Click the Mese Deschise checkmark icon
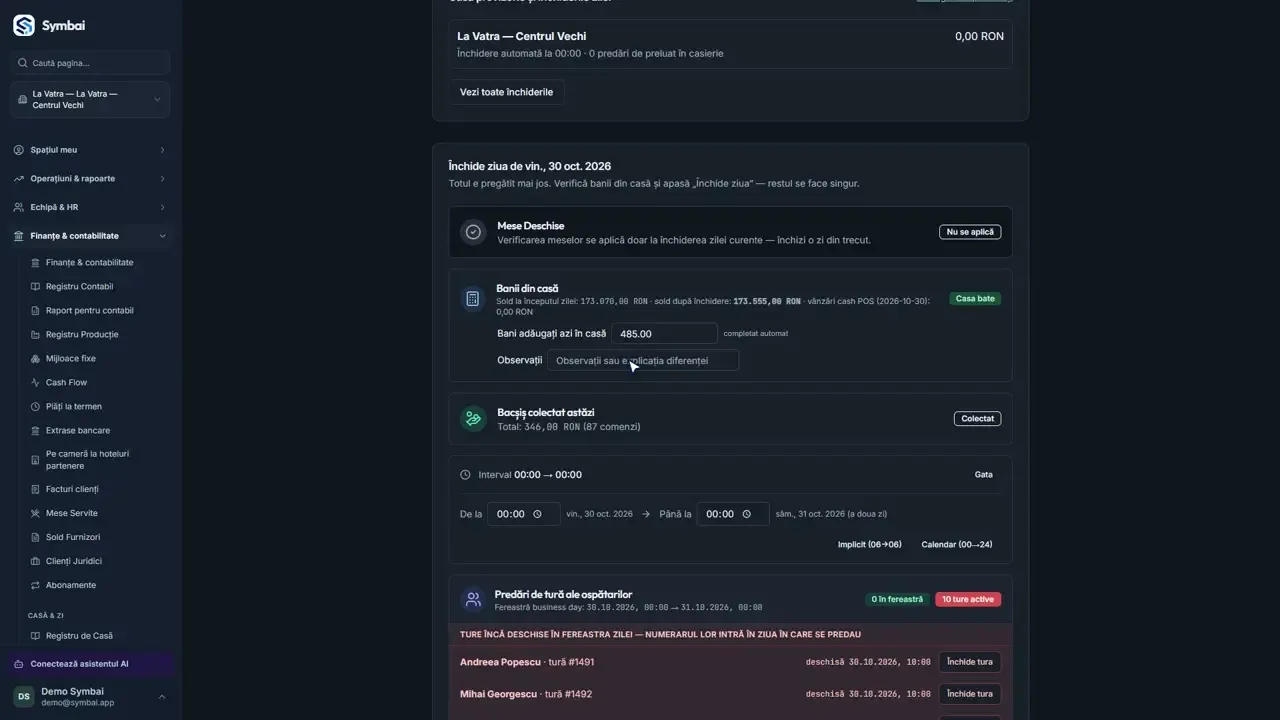The image size is (1280, 720). tap(473, 232)
